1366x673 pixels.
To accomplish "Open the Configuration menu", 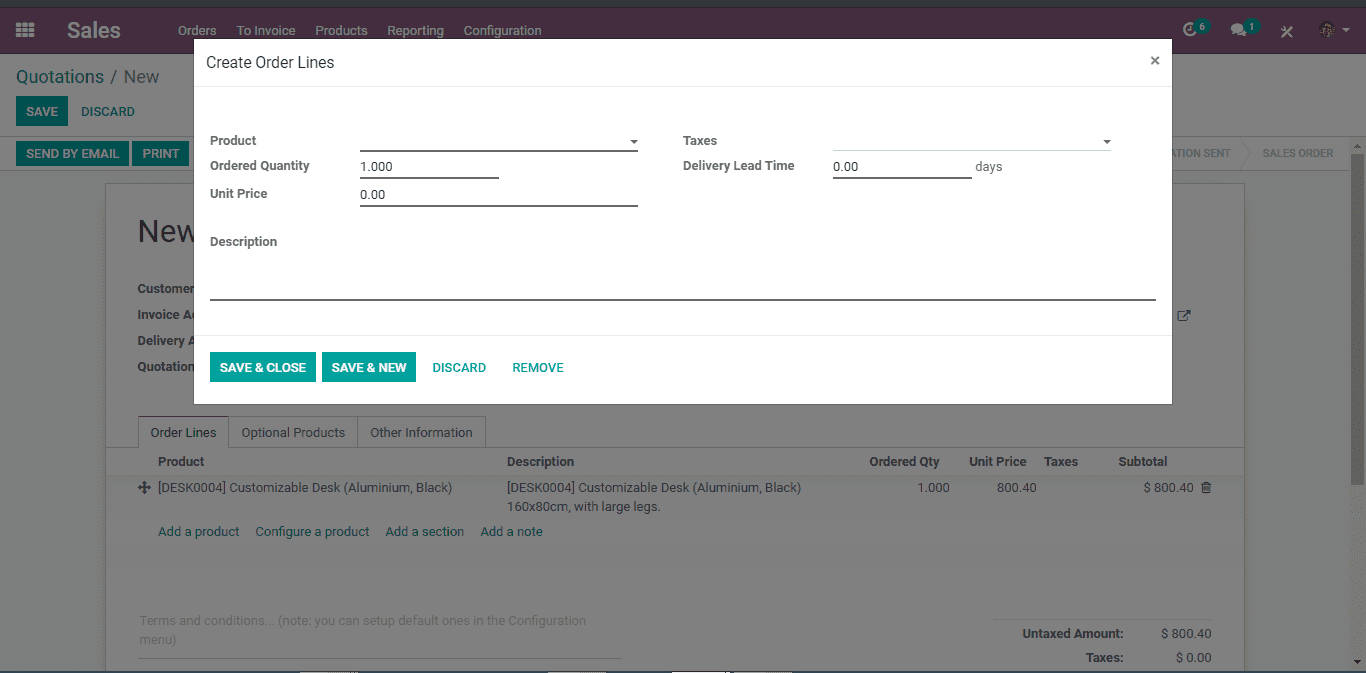I will (502, 31).
